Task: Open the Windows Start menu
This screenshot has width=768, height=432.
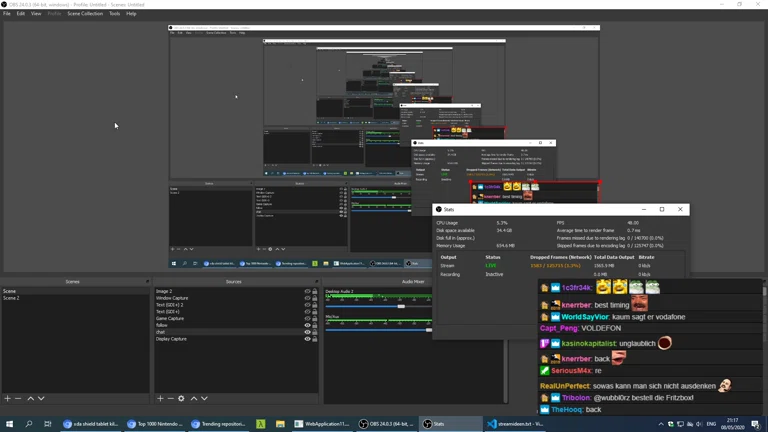Action: point(9,424)
